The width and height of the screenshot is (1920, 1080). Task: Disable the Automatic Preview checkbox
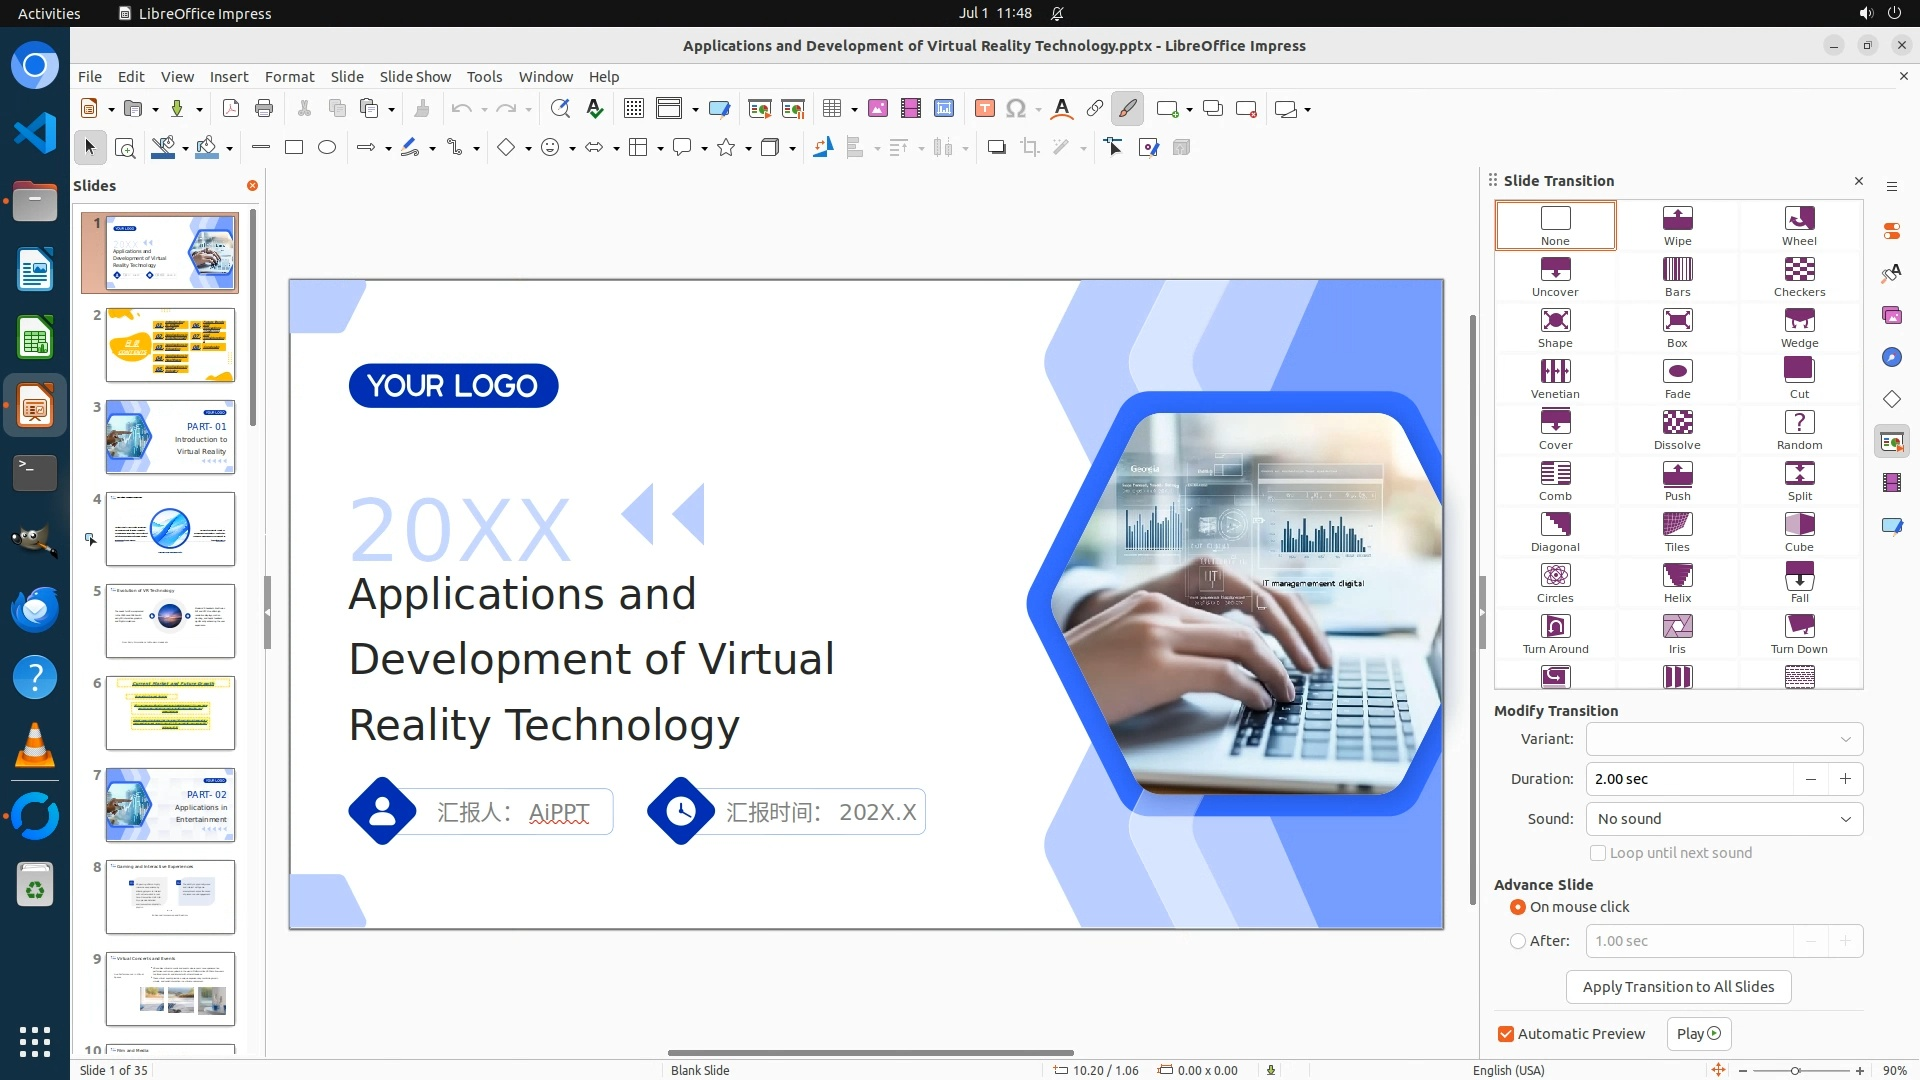[1506, 1034]
